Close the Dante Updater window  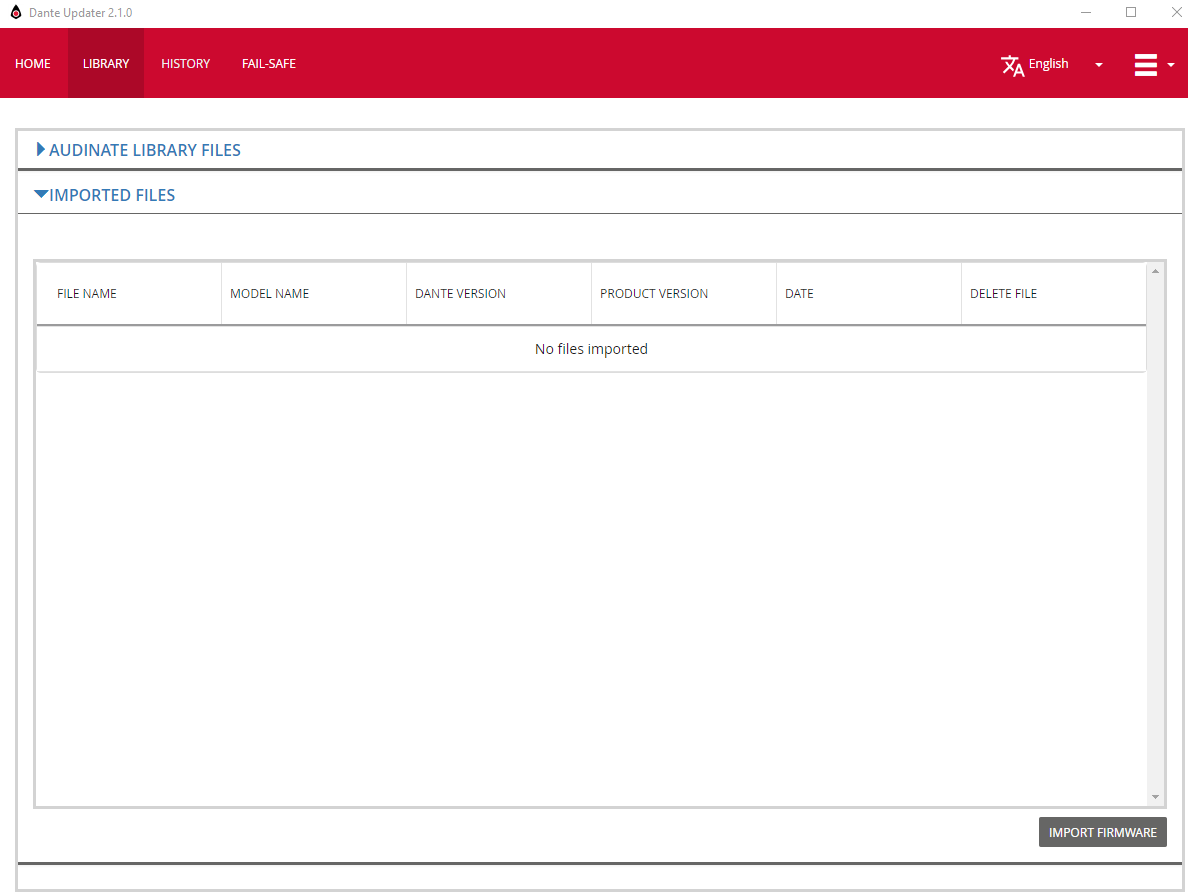click(x=1177, y=12)
